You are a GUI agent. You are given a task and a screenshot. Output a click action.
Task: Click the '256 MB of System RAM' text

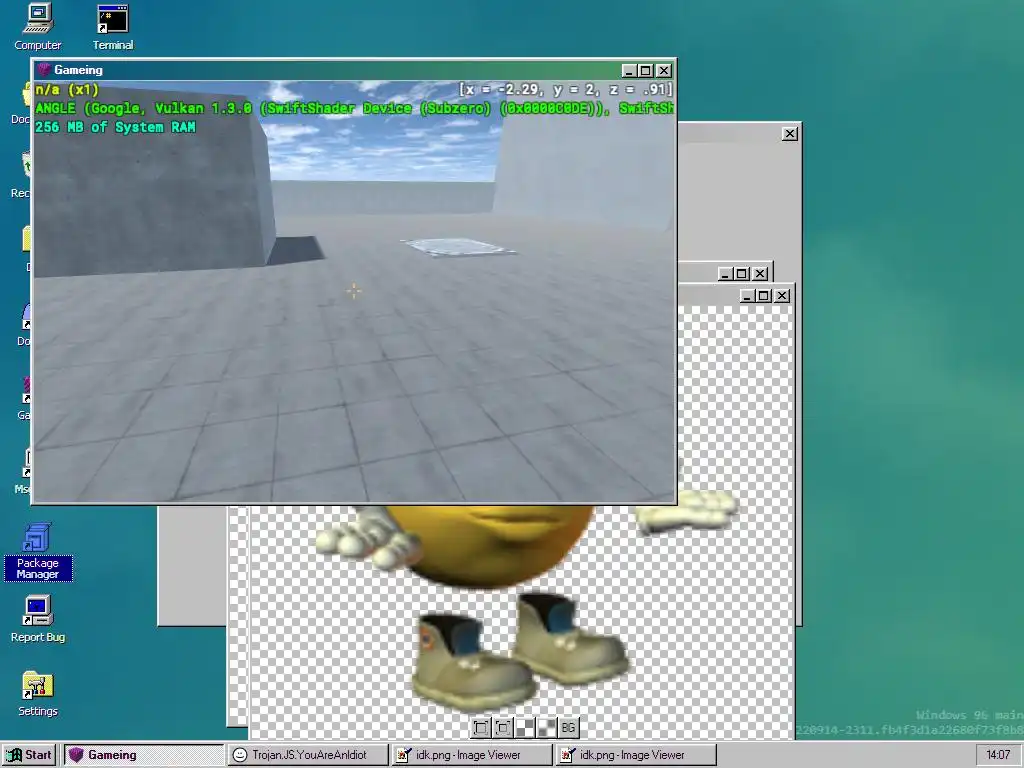click(x=115, y=127)
